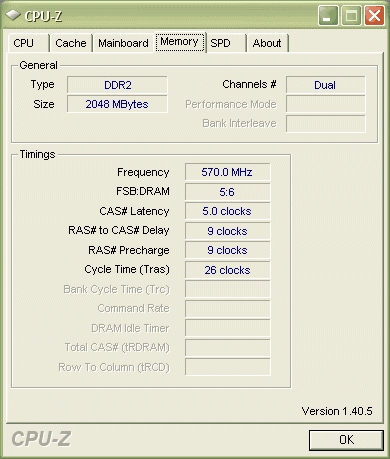Viewport: 390px width, 459px height.
Task: Click the RAS# Precharge label
Action: (x=129, y=250)
